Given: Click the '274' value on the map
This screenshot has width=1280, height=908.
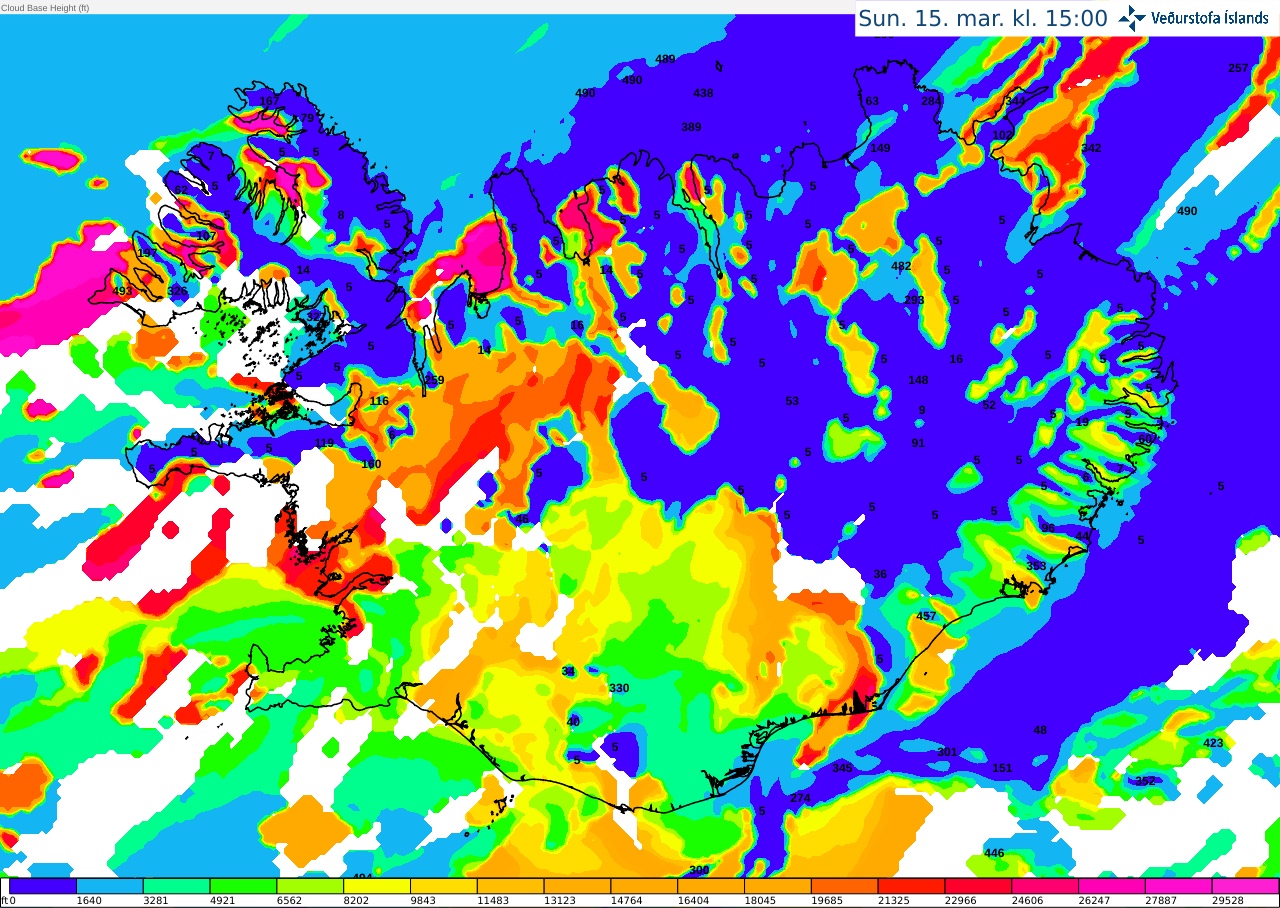Looking at the screenshot, I should (800, 798).
